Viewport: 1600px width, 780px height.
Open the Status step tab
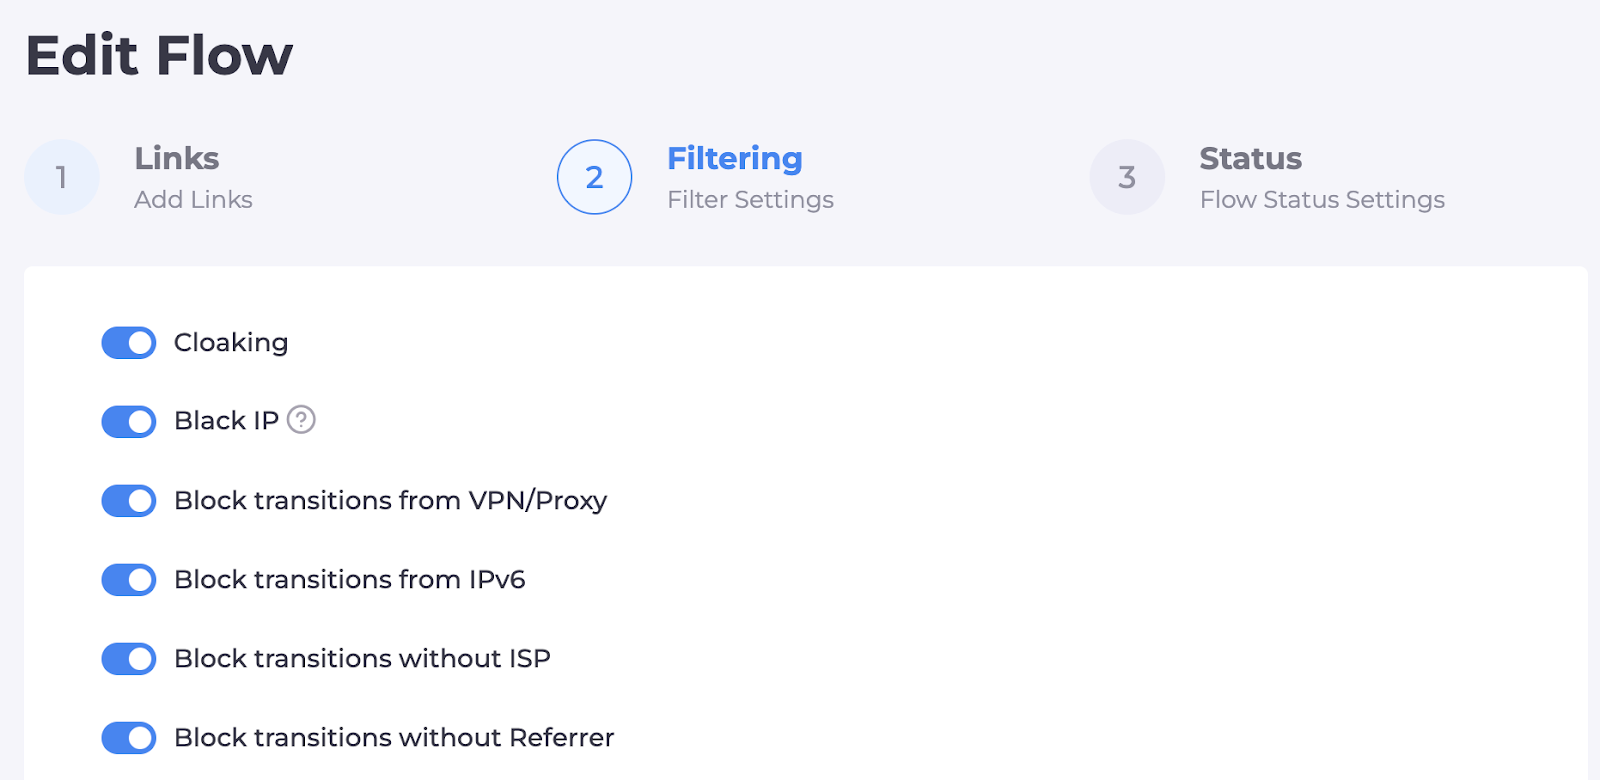1250,158
